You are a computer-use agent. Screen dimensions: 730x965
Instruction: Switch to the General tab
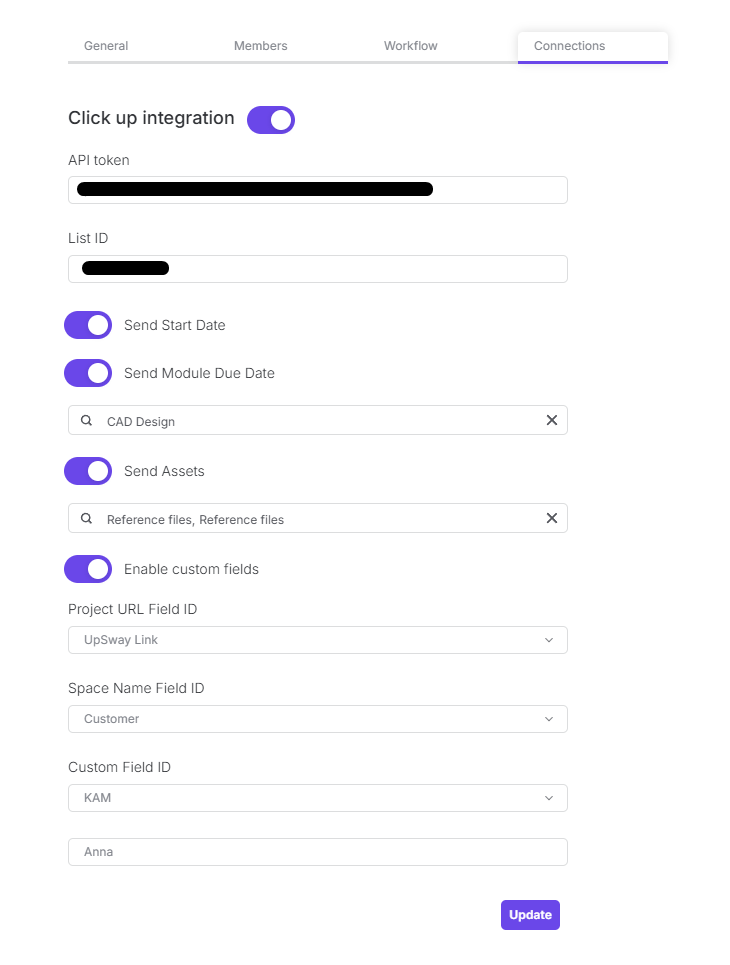coord(106,46)
